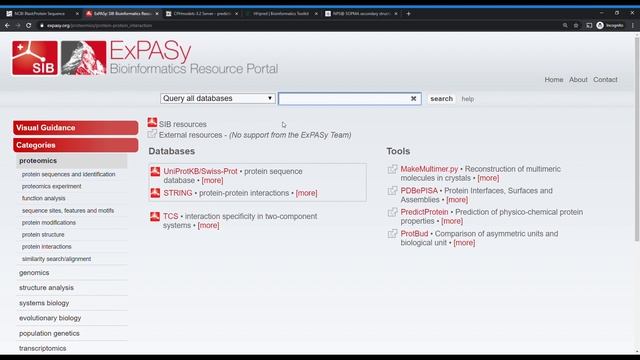Open the Contact page link
Screen dimensions: 640x360
tap(605, 80)
